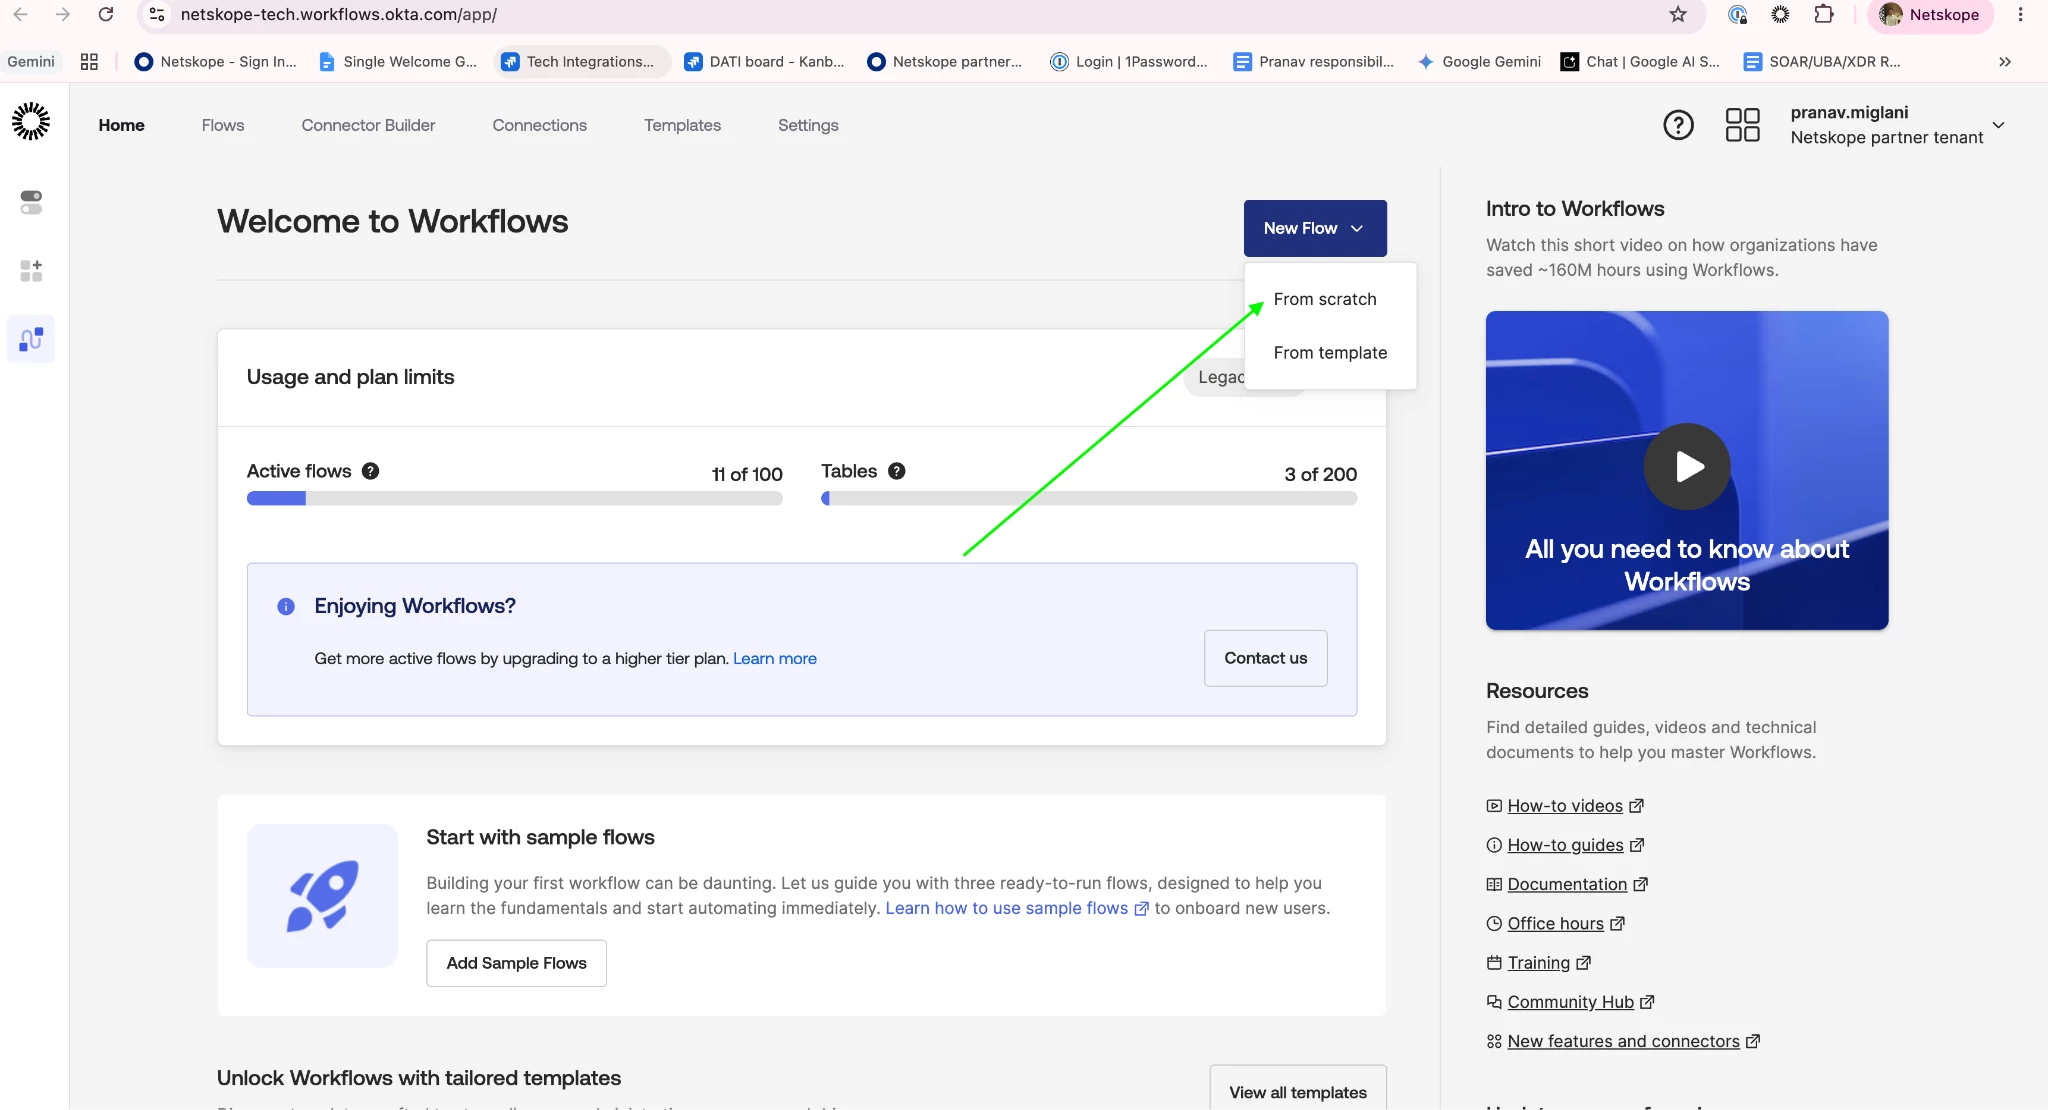The height and width of the screenshot is (1110, 2048).
Task: Click the Enjoying Workflows info icon
Action: [286, 606]
